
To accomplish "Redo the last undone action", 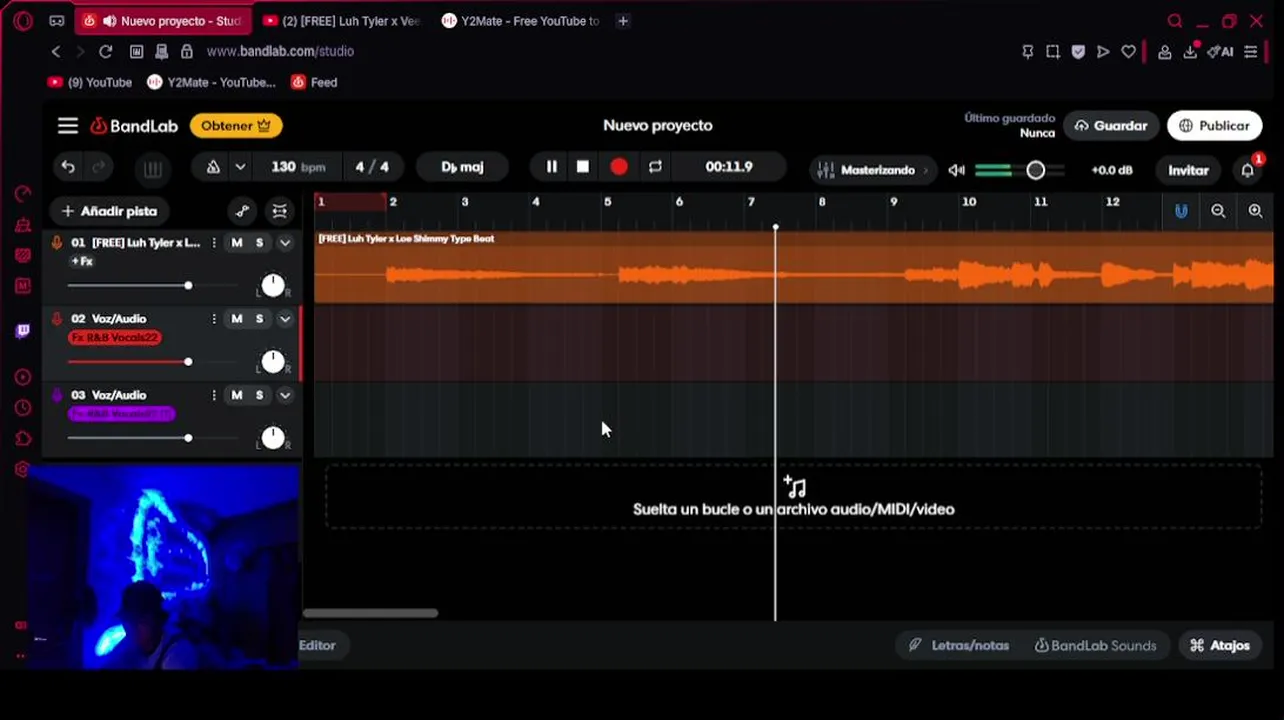I will pyautogui.click(x=99, y=168).
